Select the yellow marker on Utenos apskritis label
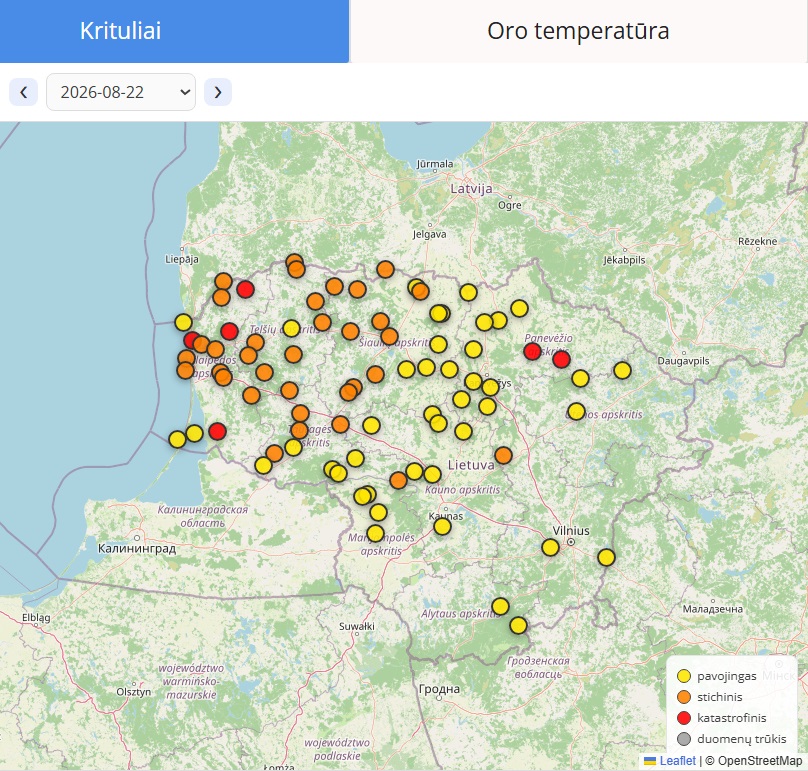This screenshot has height=771, width=808. click(576, 411)
